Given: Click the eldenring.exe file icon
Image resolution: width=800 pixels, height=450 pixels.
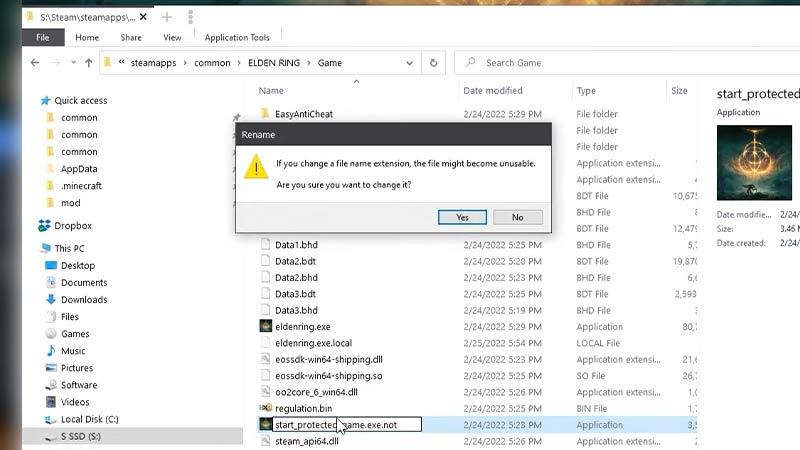Looking at the screenshot, I should [x=265, y=327].
